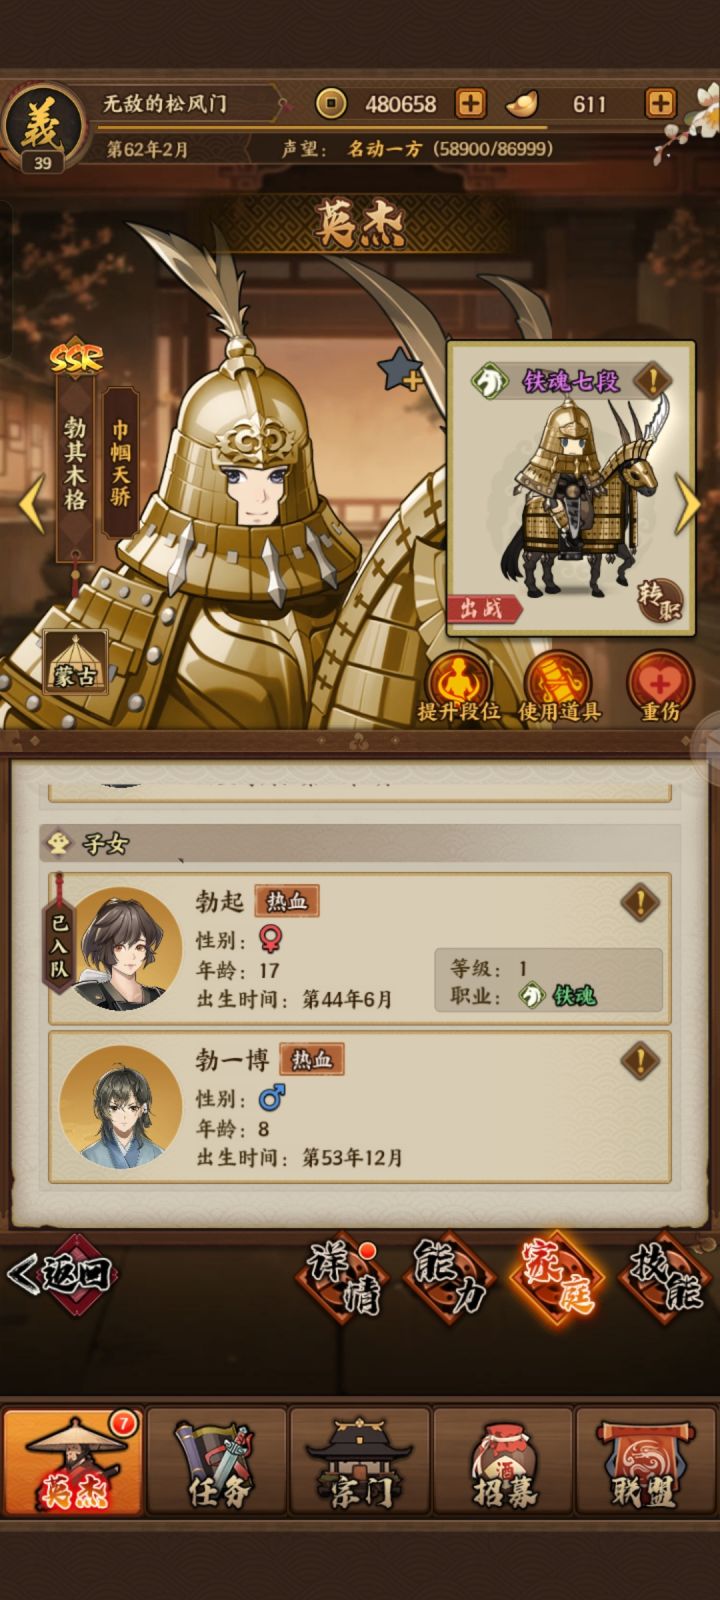Go to the previous hero with left arrow
The image size is (720, 1600).
click(x=32, y=503)
